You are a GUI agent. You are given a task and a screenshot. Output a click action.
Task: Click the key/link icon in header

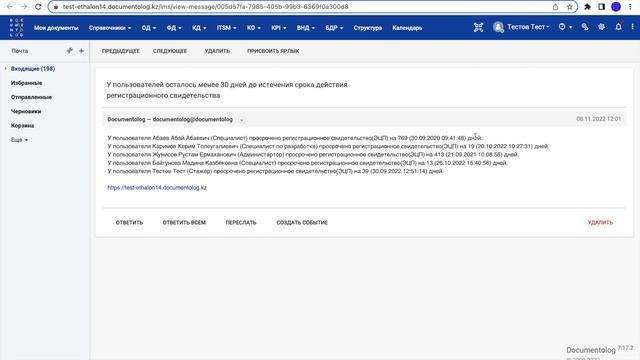pos(585,27)
